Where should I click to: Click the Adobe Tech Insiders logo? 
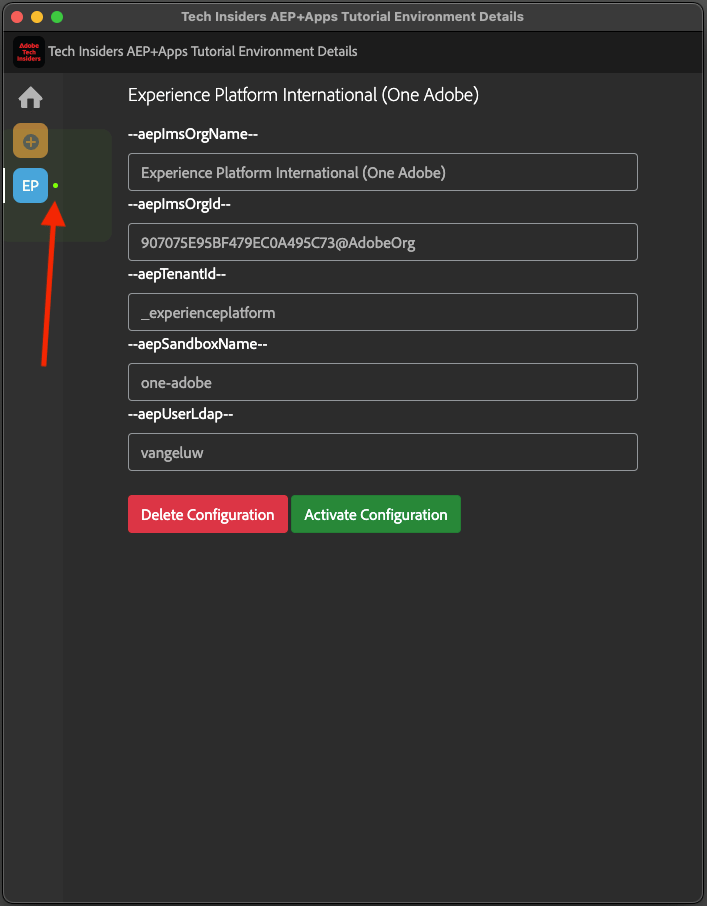click(x=29, y=52)
